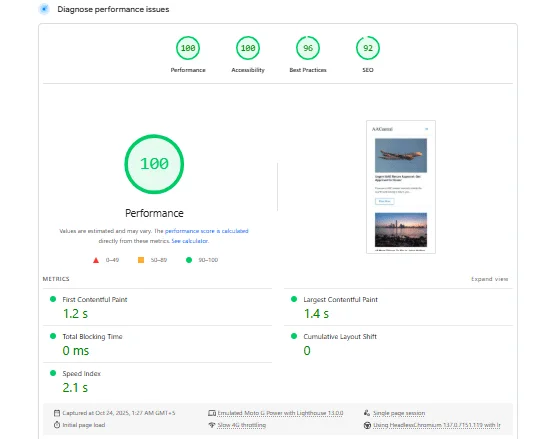Image resolution: width=542 pixels, height=439 pixels.
Task: Click the Chromium icon beside Using HeadlessChromium
Action: click(367, 425)
